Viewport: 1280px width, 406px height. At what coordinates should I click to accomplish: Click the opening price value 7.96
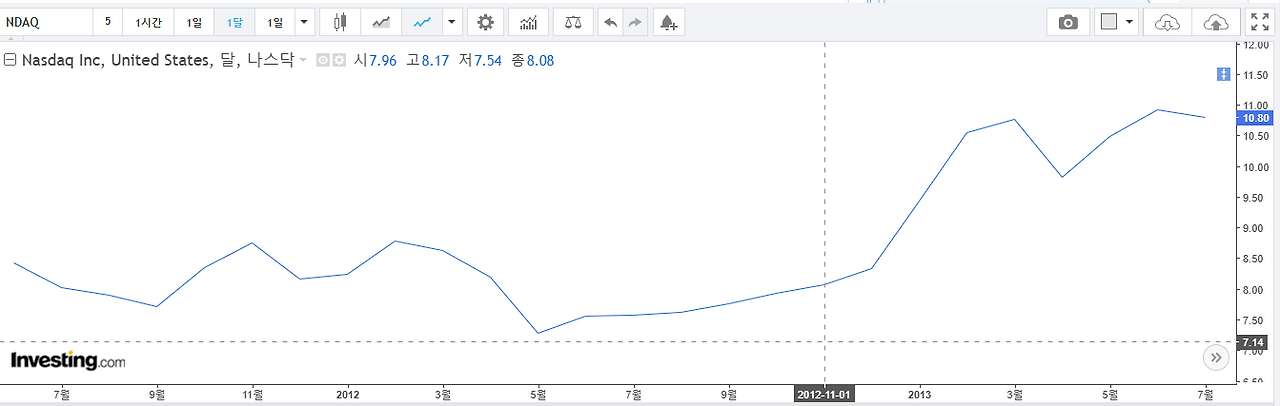pos(383,61)
